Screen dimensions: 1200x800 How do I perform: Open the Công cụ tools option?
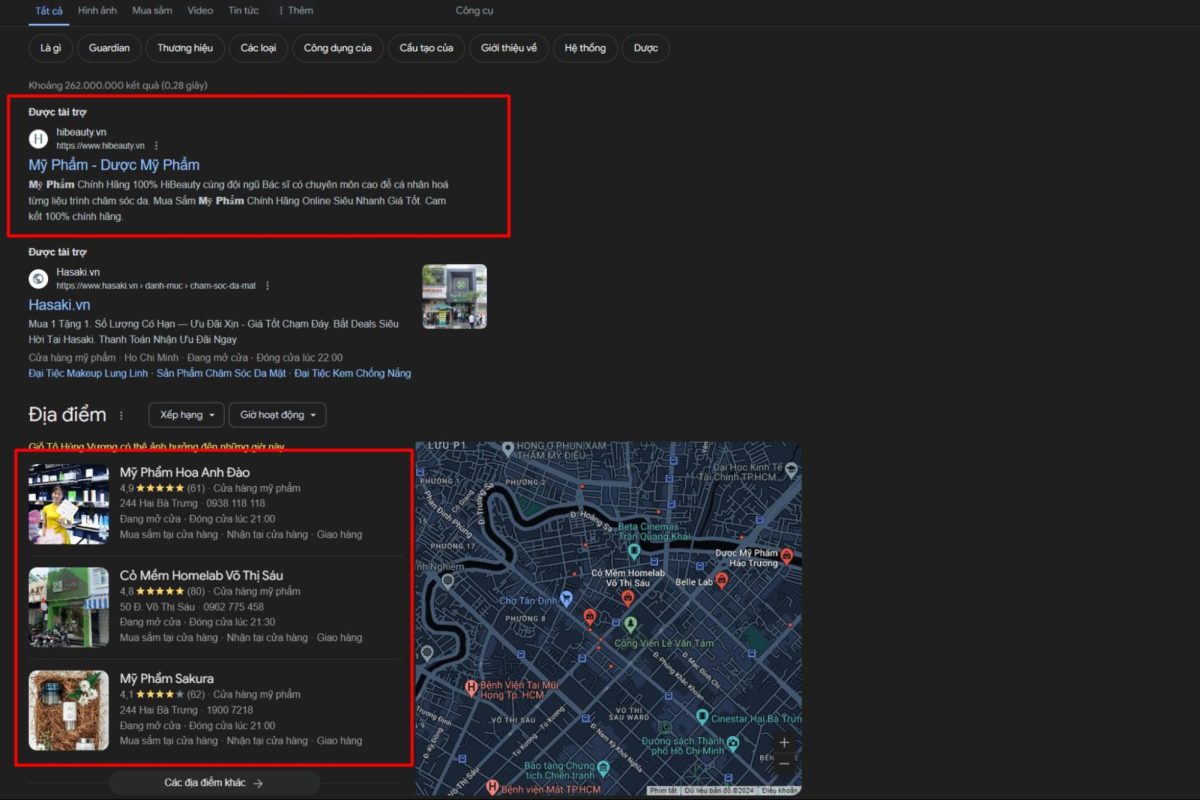pos(474,11)
